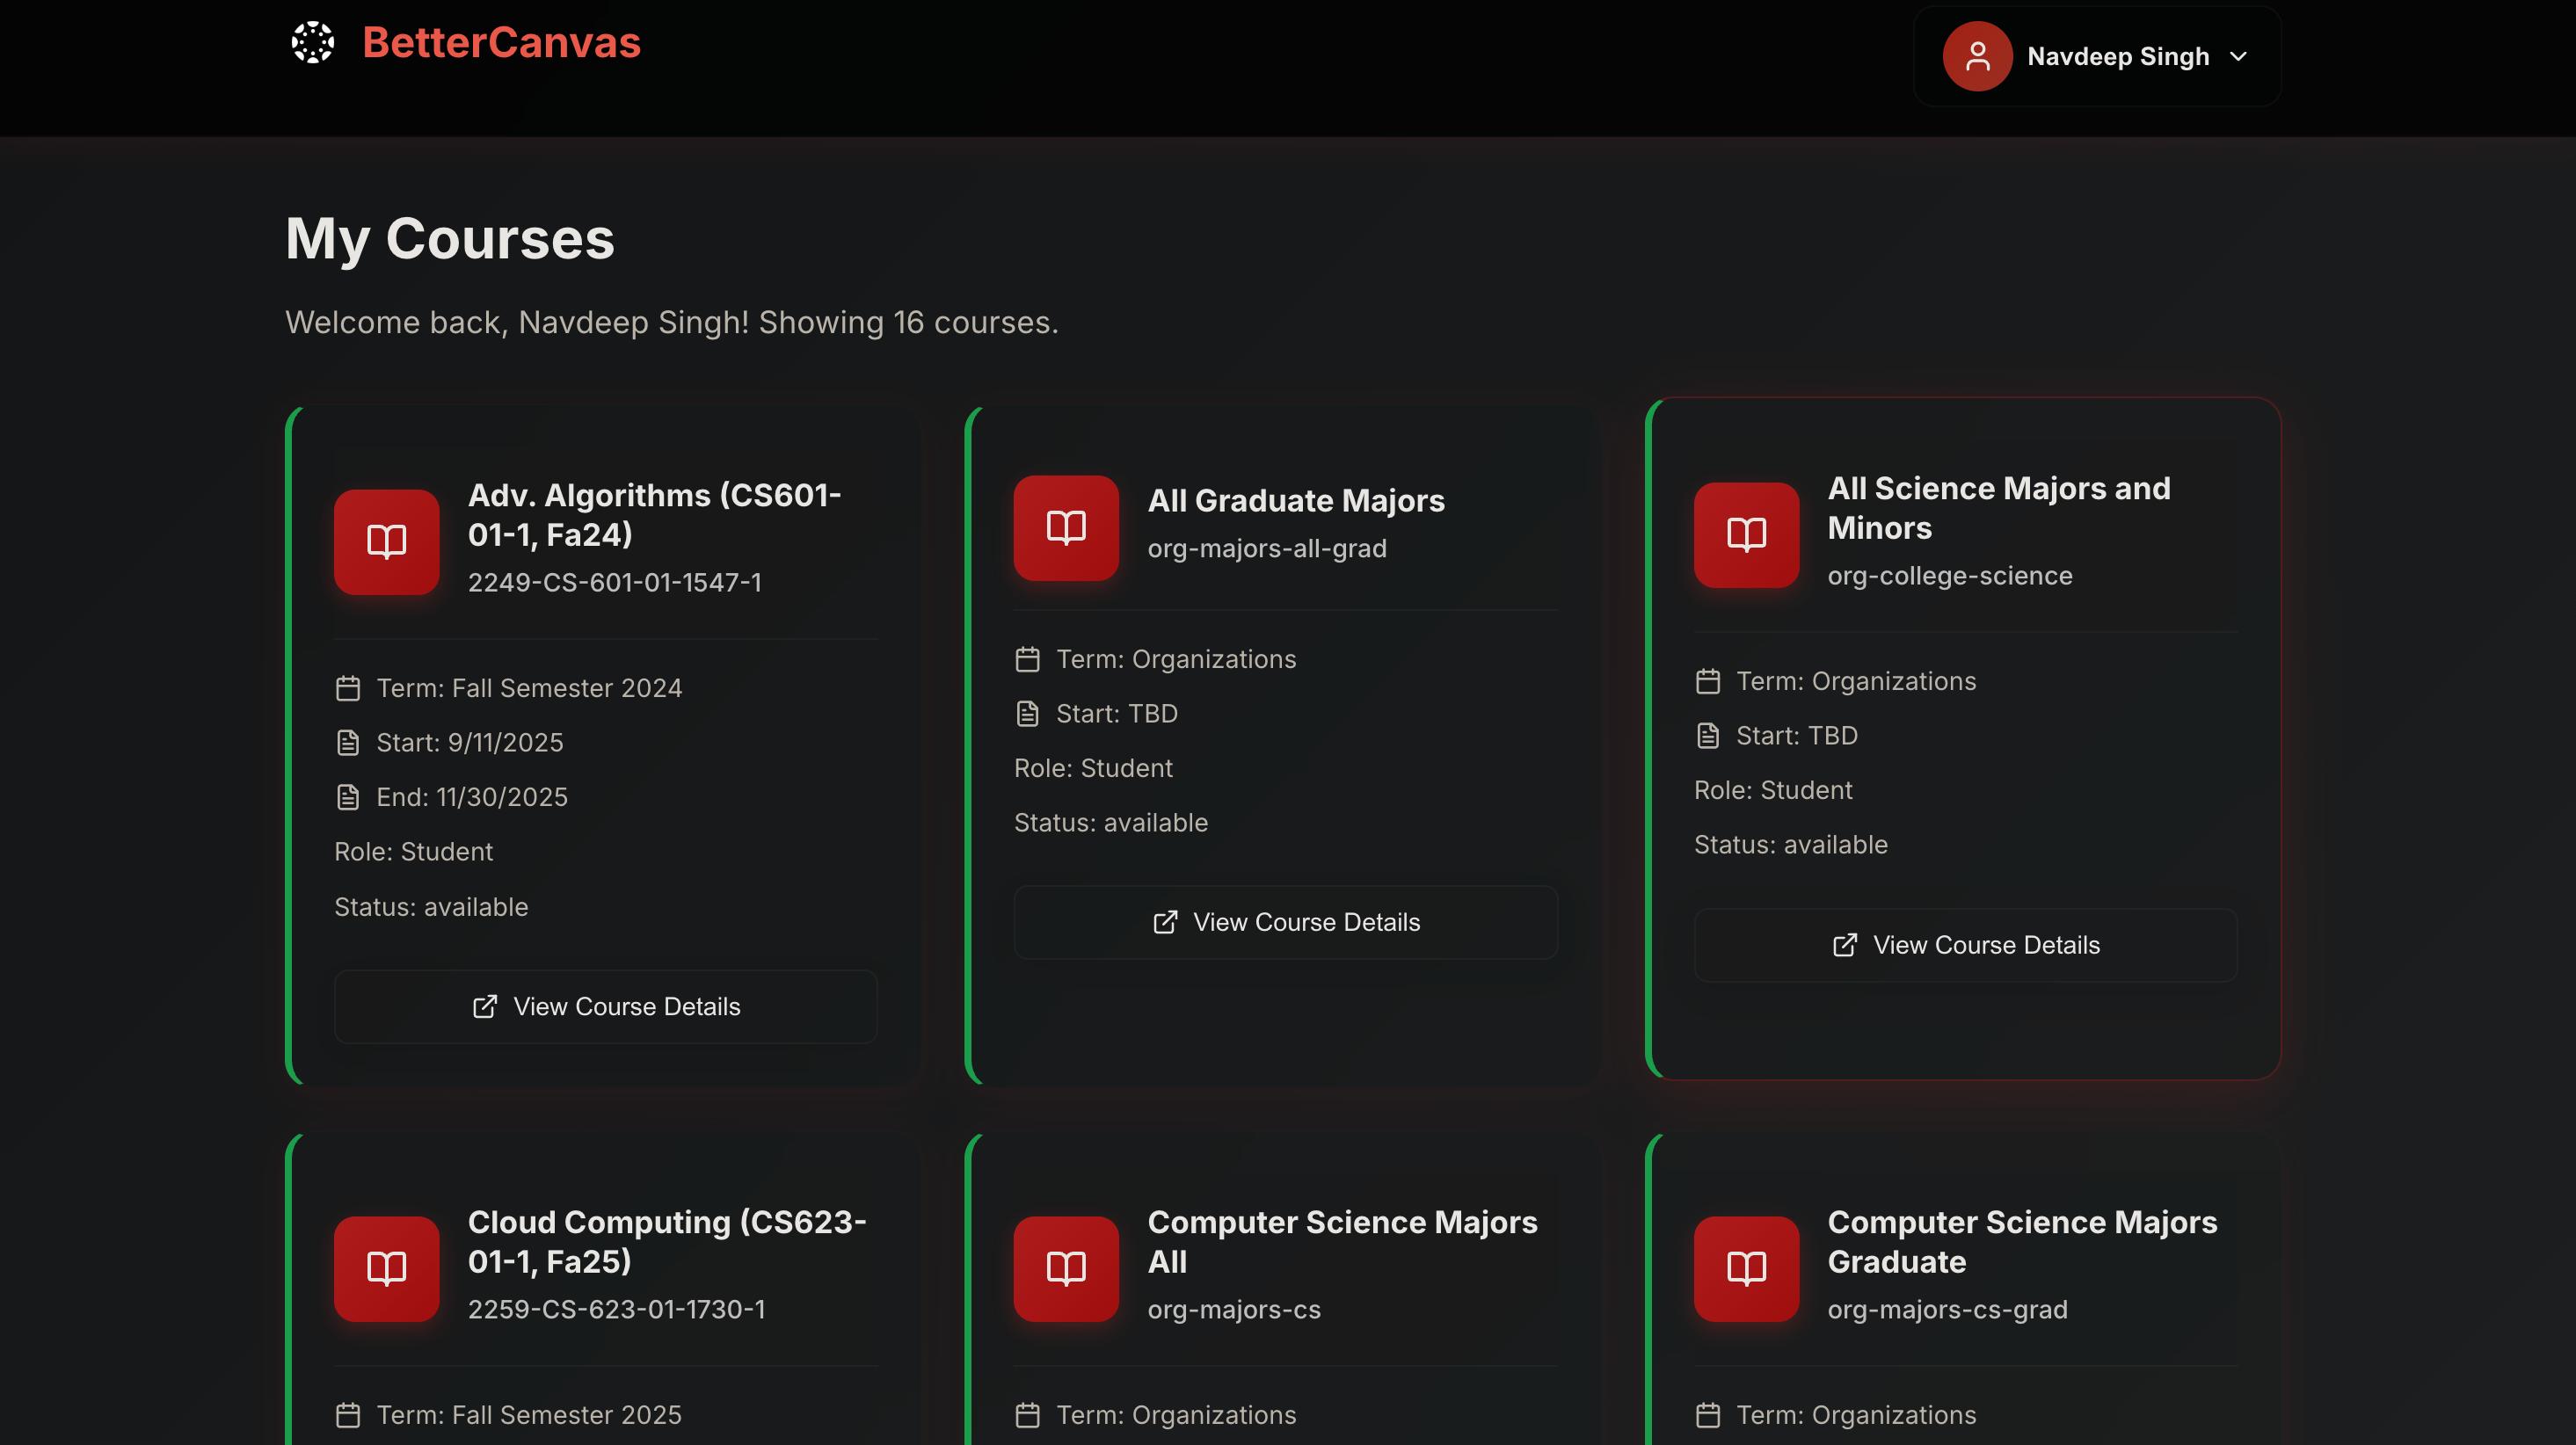This screenshot has width=2576, height=1445.
Task: Click the Computer Science Majors Graduate book icon
Action: [1746, 1268]
